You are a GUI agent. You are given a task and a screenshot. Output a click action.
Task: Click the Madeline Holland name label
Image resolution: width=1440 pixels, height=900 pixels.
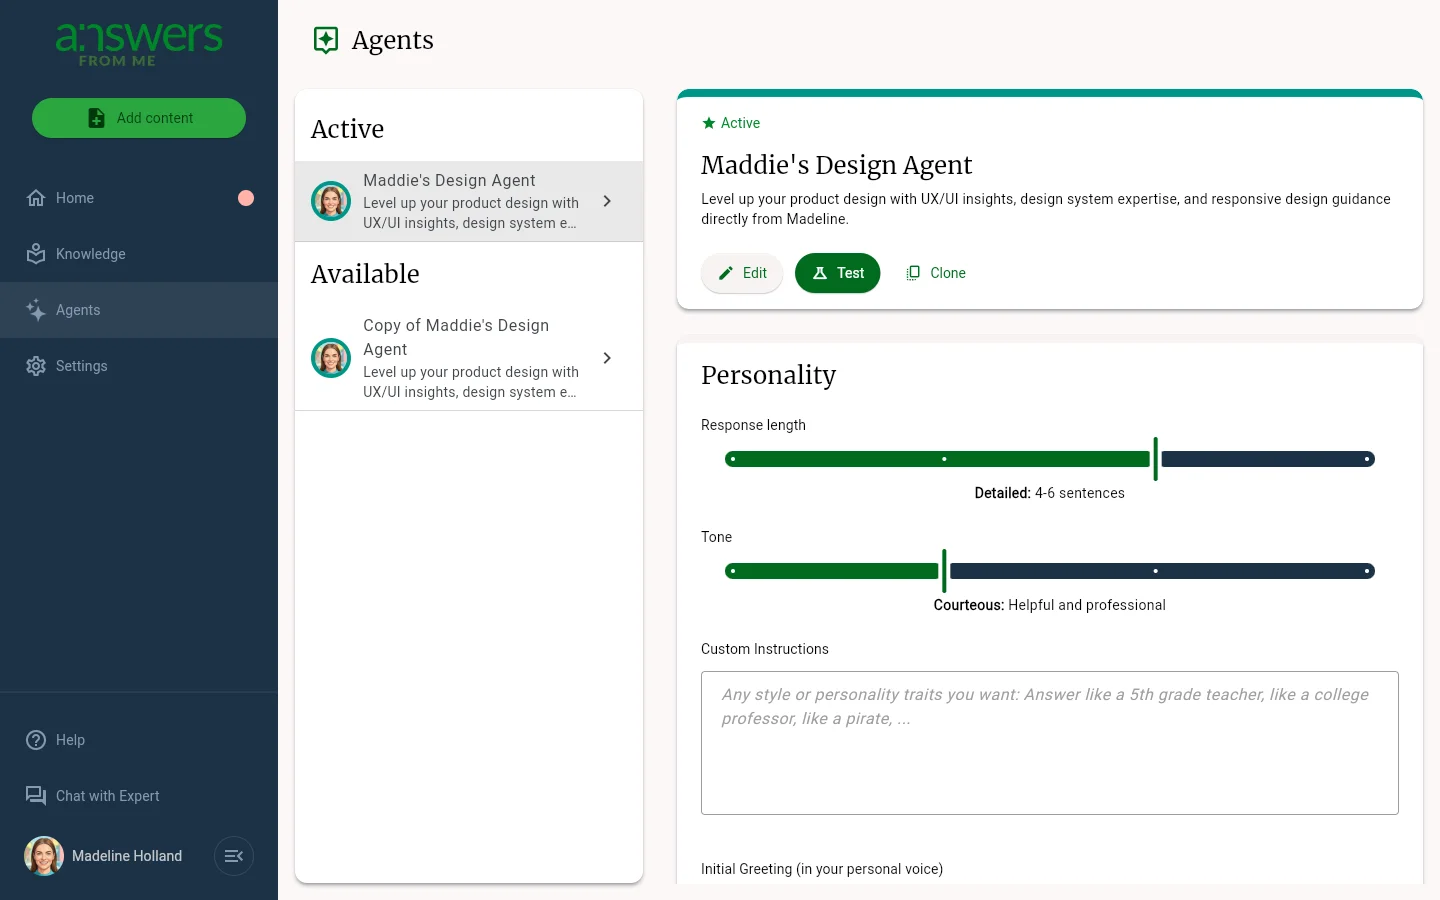(127, 856)
